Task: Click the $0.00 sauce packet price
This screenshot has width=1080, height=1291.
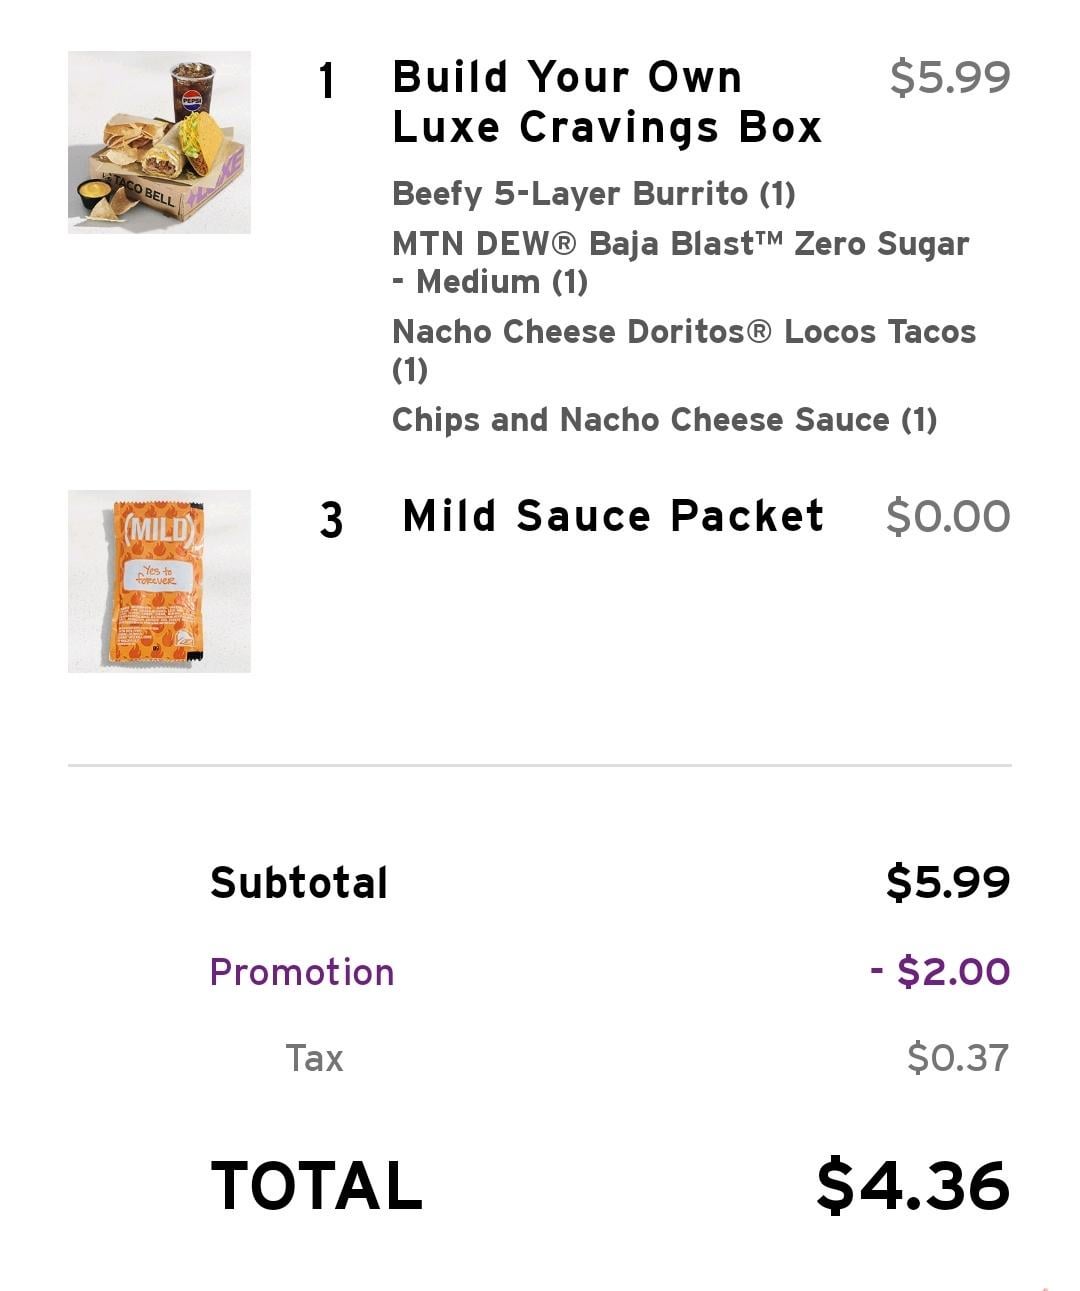Action: (947, 516)
